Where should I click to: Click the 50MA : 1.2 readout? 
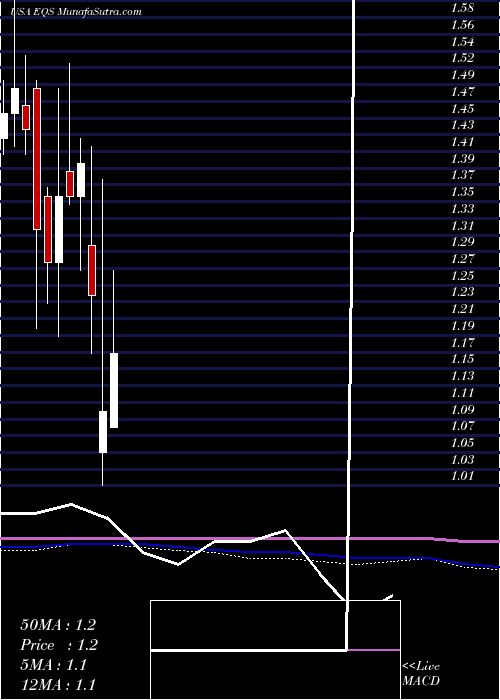tap(58, 625)
